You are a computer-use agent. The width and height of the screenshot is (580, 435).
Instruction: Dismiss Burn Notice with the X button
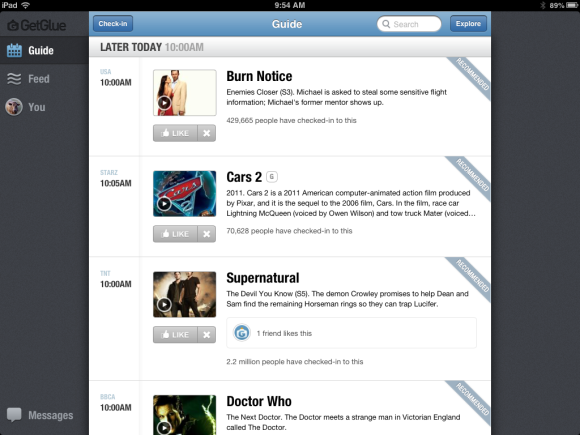pyautogui.click(x=207, y=133)
